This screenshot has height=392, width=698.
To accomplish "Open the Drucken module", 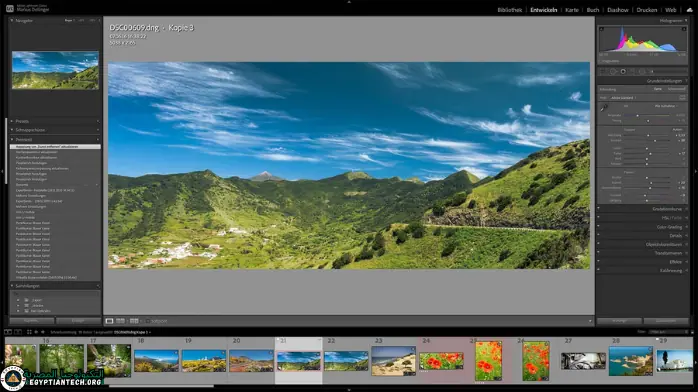I will point(647,10).
